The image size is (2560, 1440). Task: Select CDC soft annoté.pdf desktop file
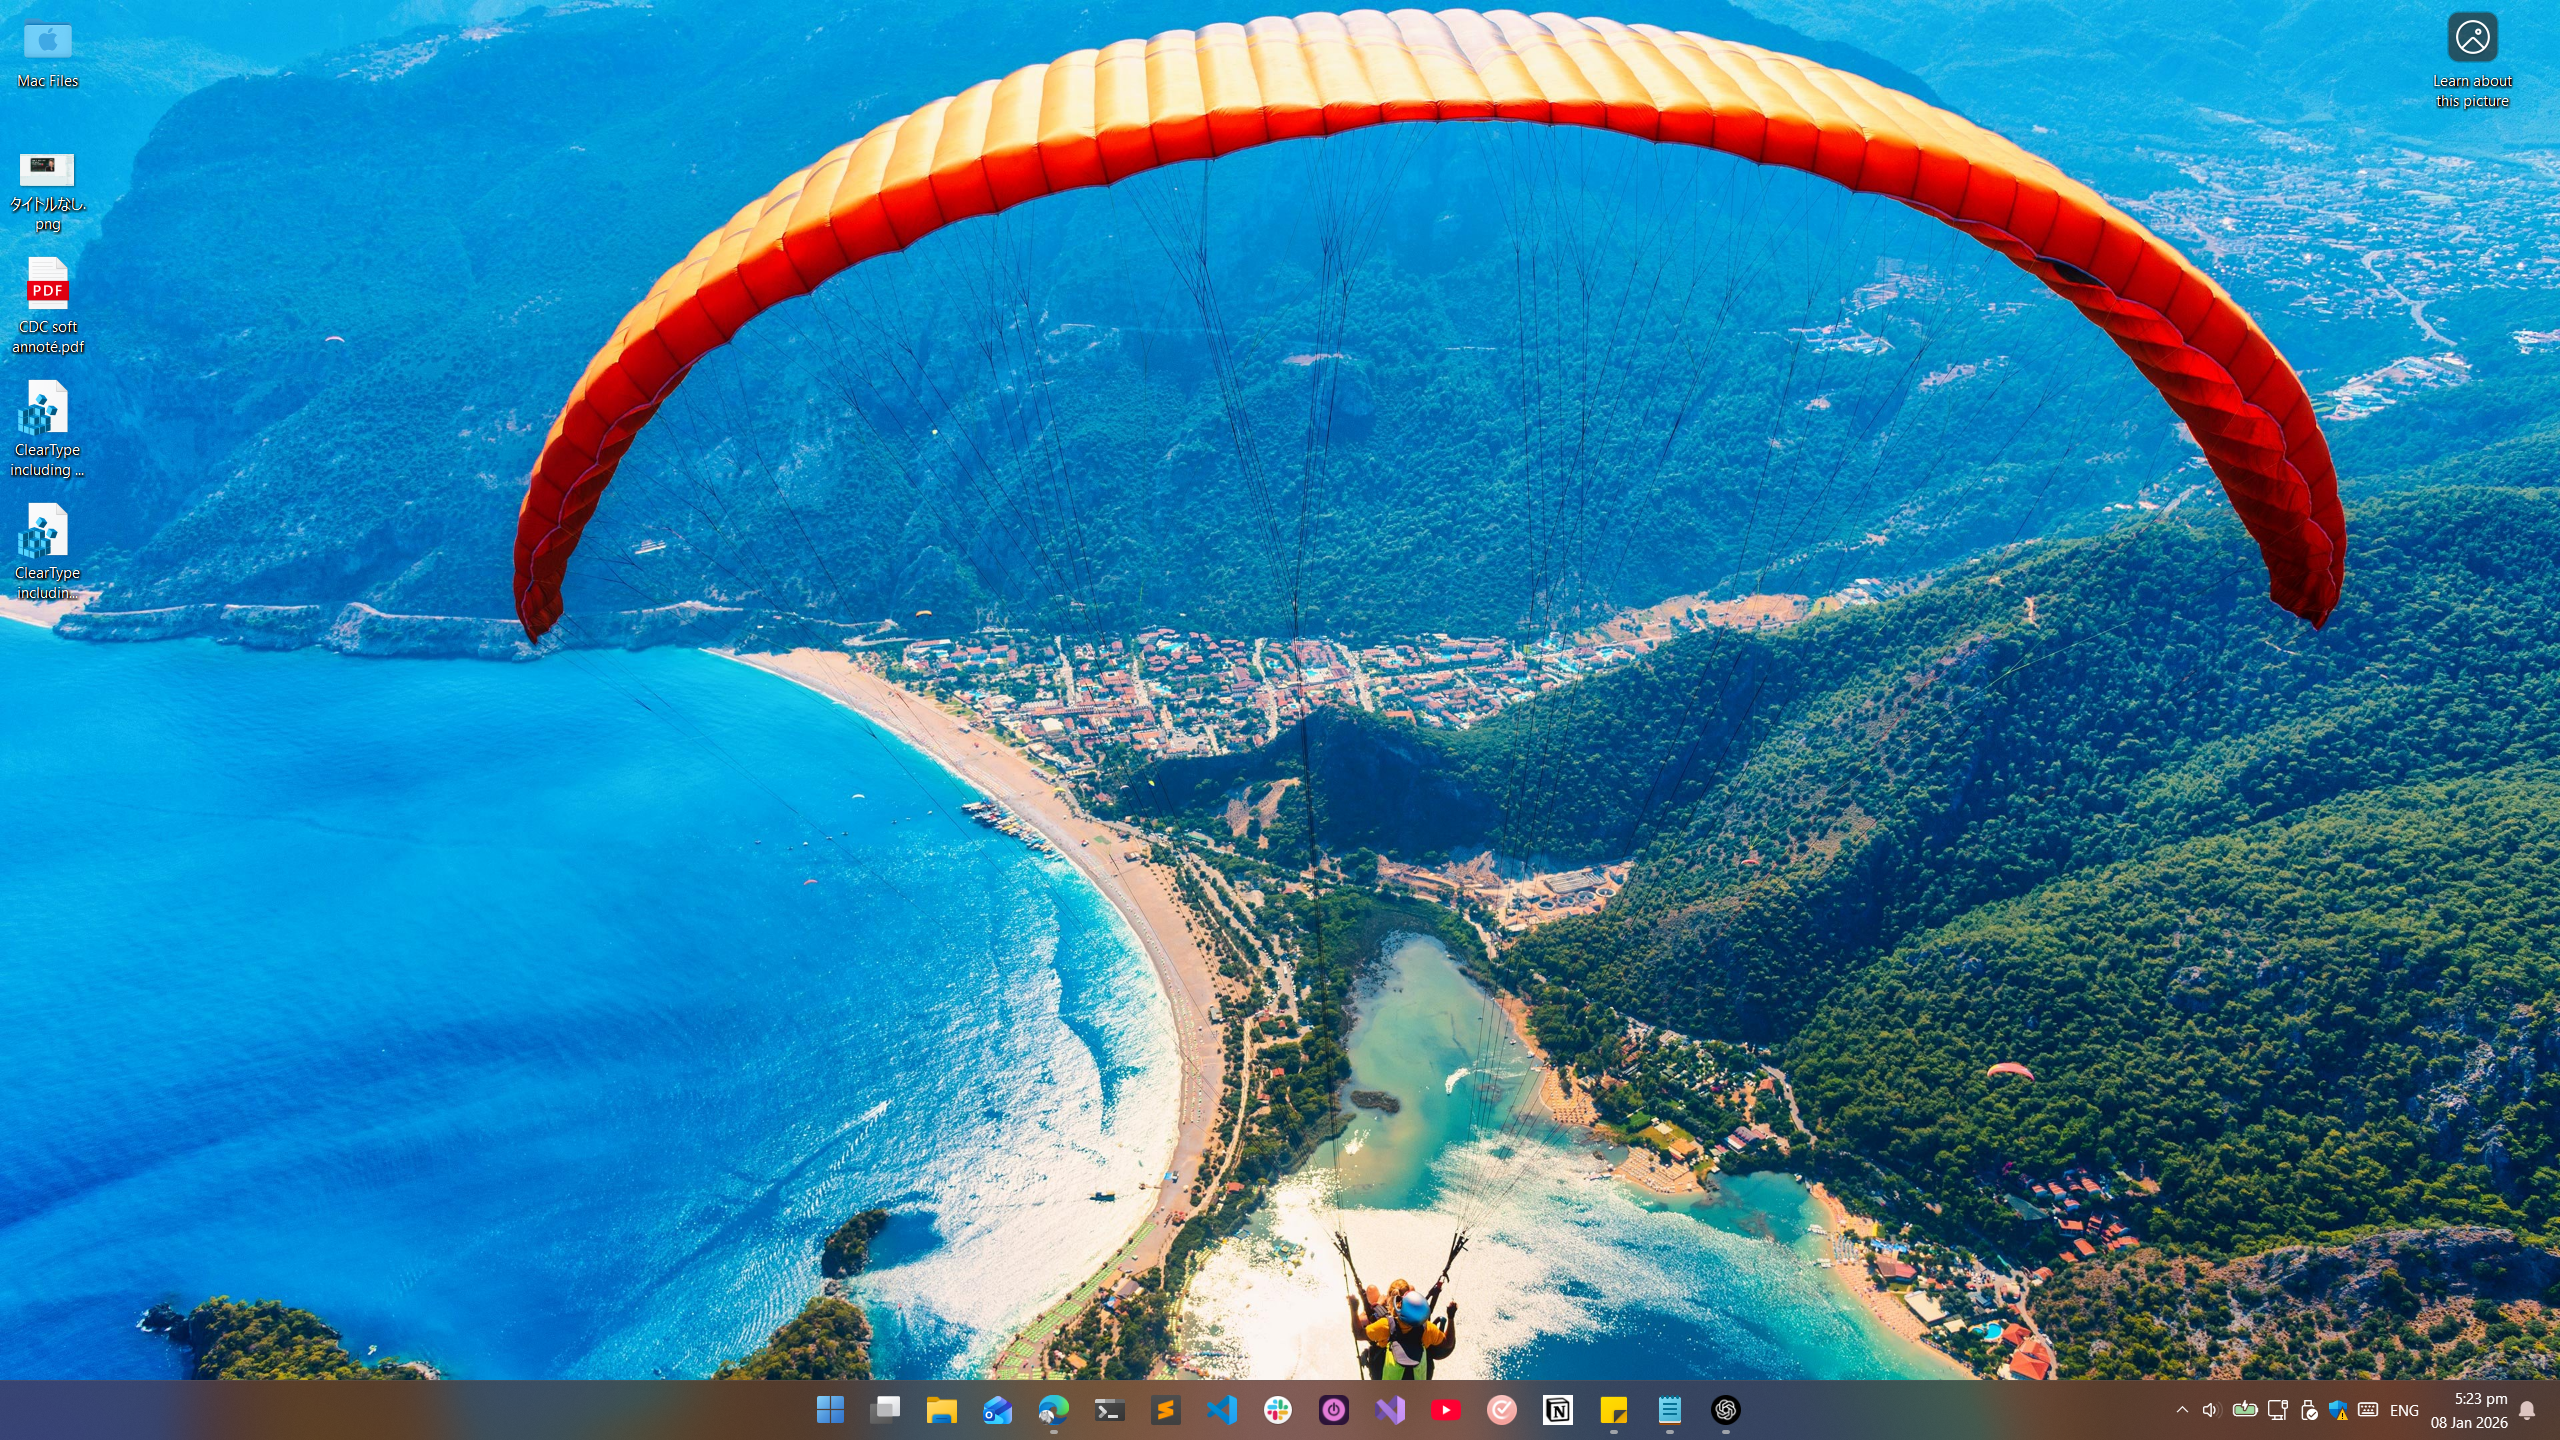(x=48, y=306)
